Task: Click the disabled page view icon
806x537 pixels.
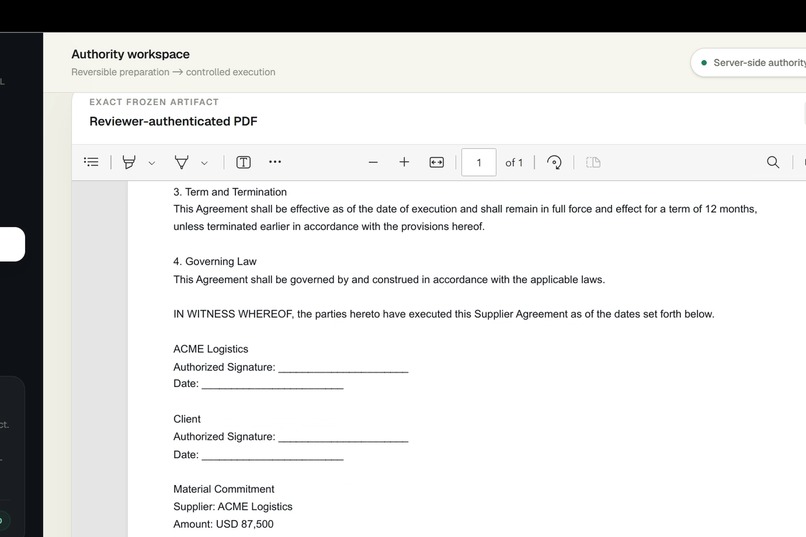Action: pos(593,162)
